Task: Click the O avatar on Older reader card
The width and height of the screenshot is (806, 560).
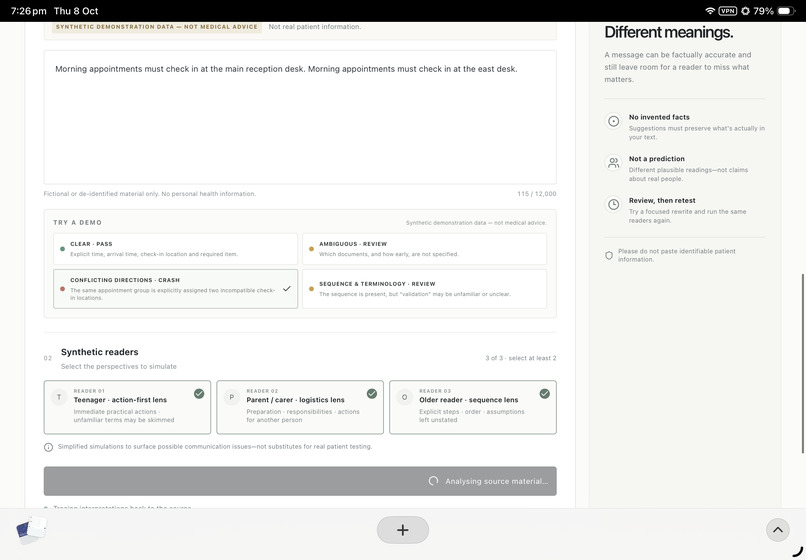Action: [x=405, y=397]
